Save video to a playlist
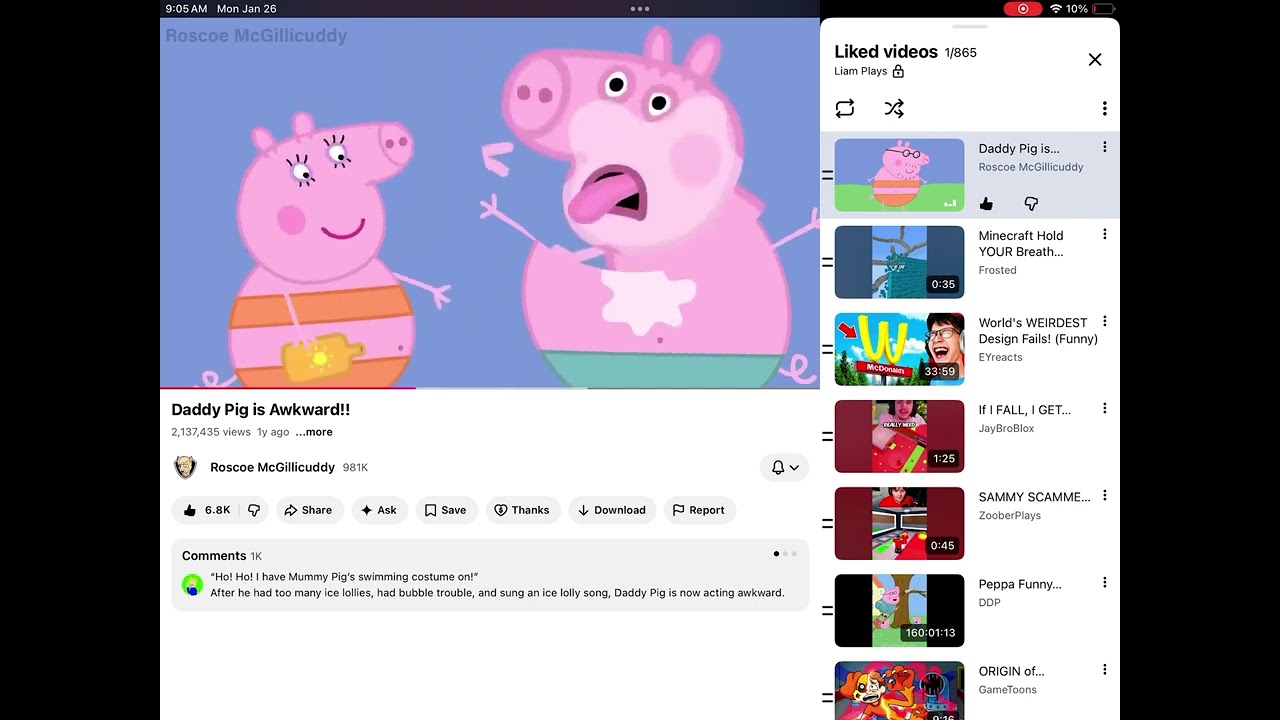Screen dimensions: 1280x720 tap(446, 510)
